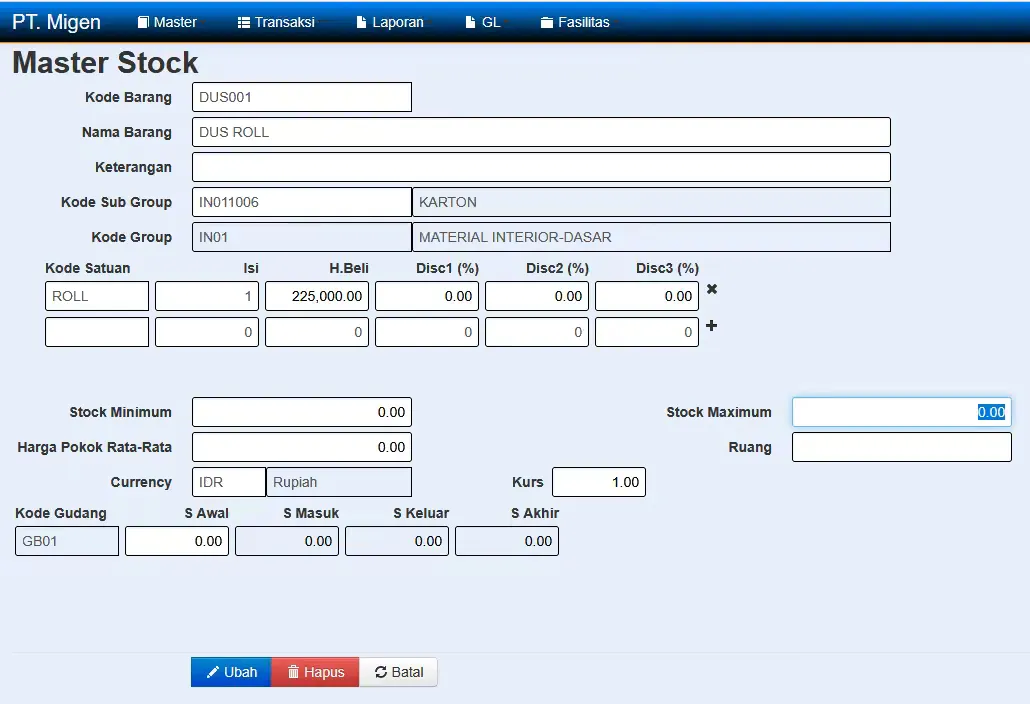The image size is (1030, 704).
Task: Click the Stock Minimum field
Action: tap(302, 412)
